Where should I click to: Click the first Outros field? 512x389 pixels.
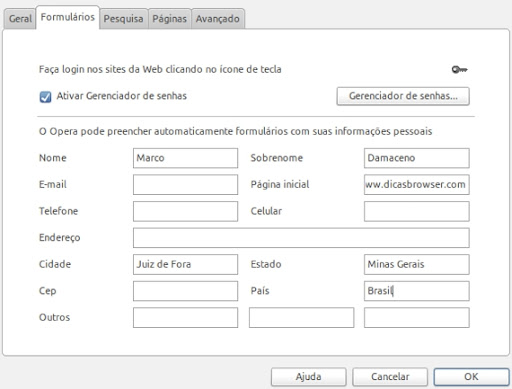point(185,318)
